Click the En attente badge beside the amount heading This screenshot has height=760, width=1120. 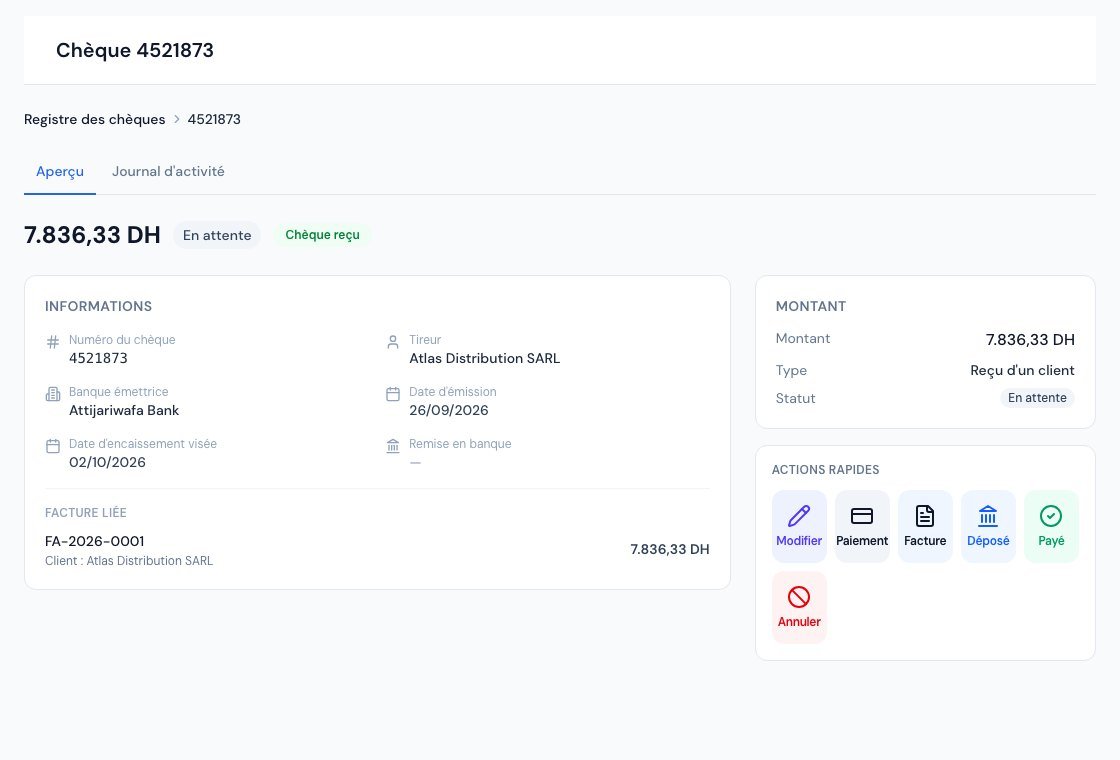(x=217, y=235)
